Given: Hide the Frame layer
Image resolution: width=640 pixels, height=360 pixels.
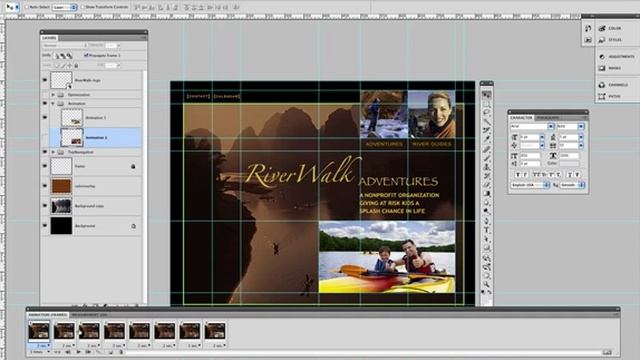Looking at the screenshot, I should pos(45,166).
